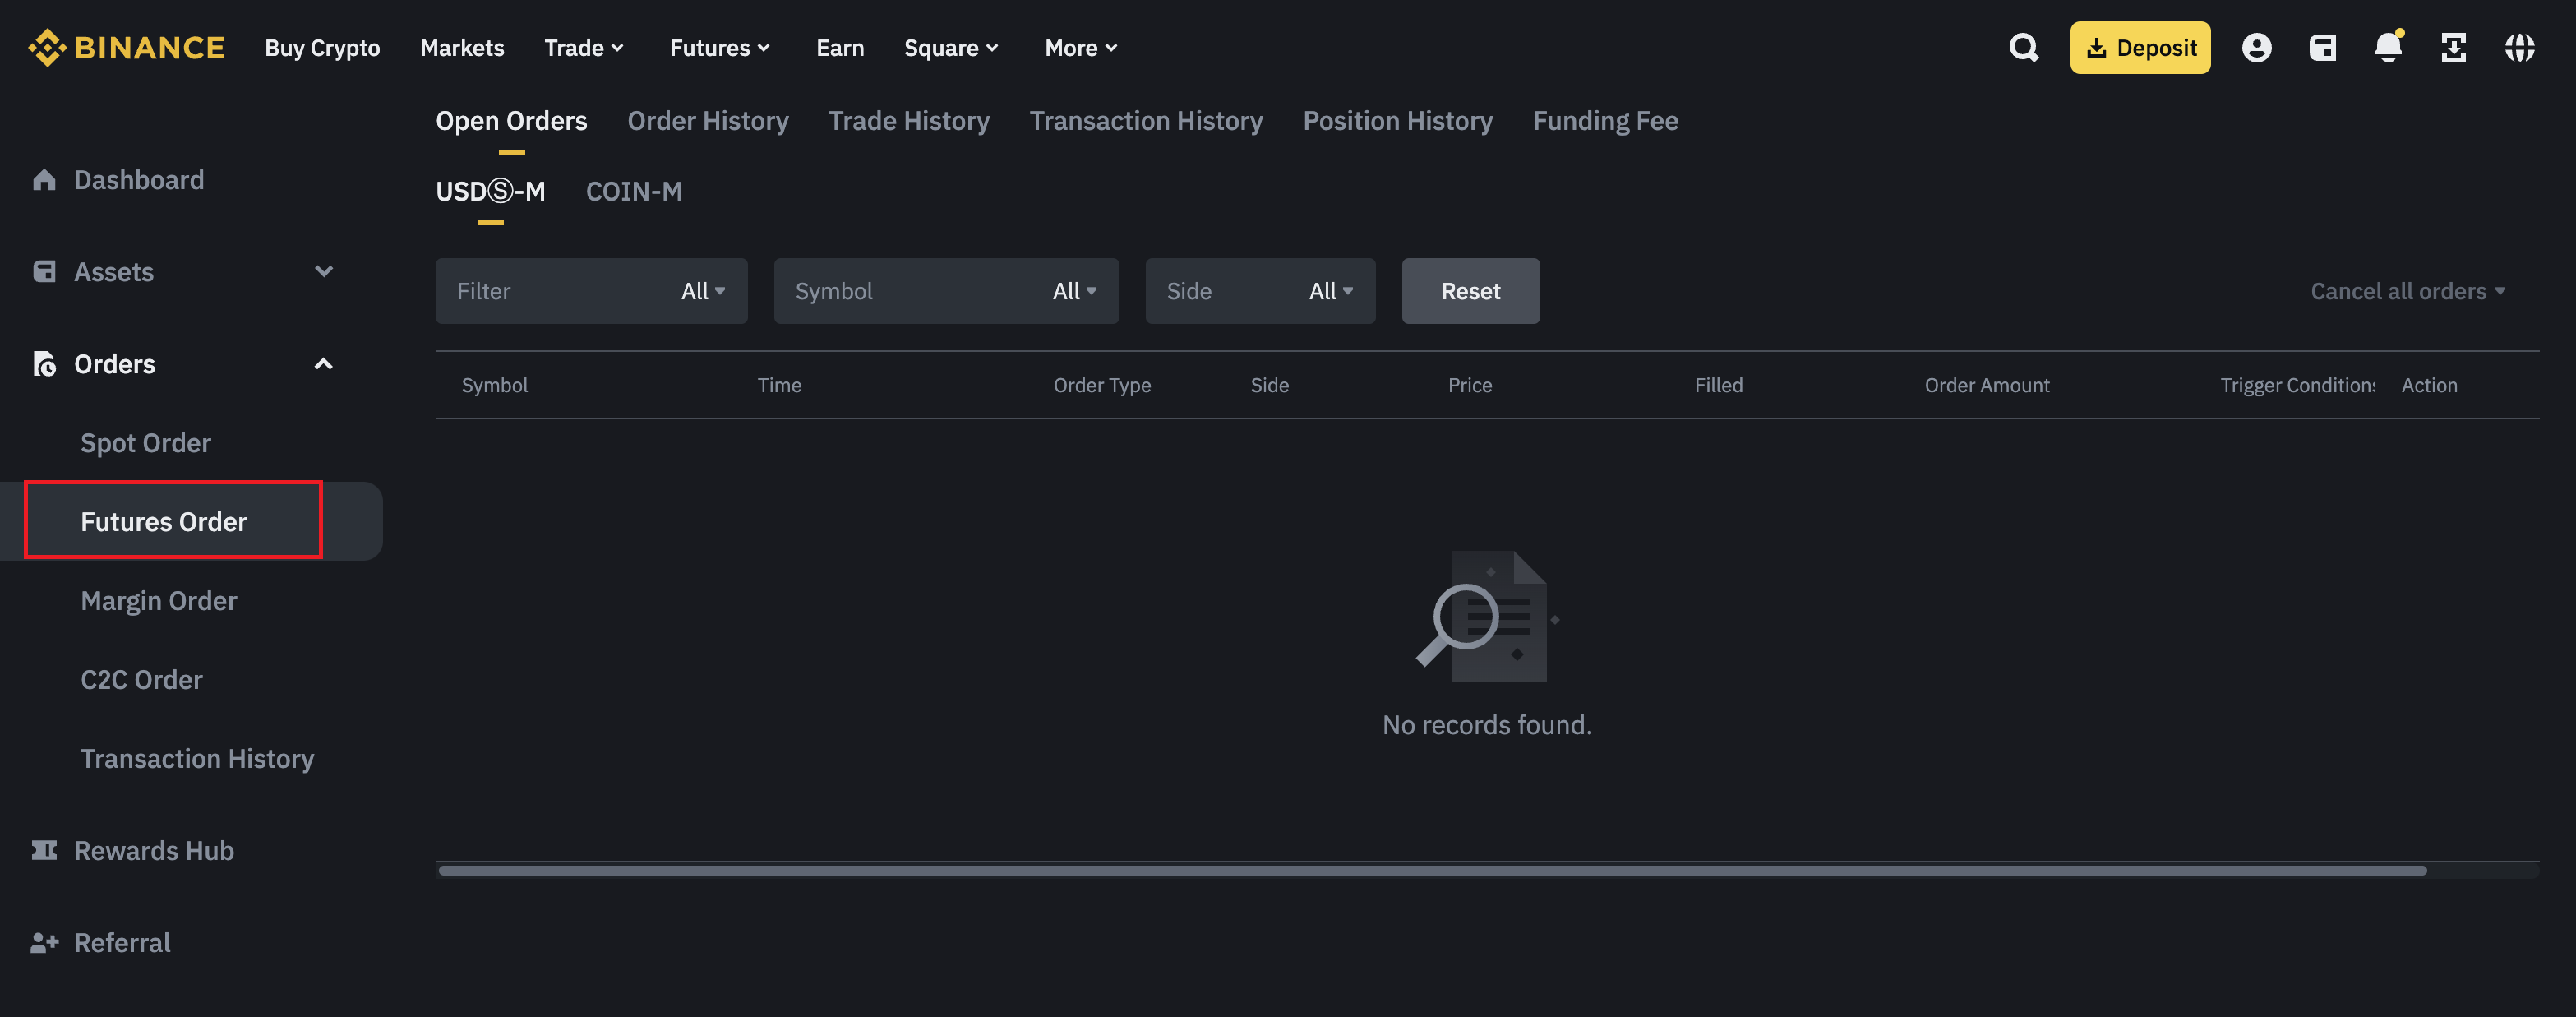Click the Referral person-plus icon
2576x1017 pixels.
(x=44, y=943)
